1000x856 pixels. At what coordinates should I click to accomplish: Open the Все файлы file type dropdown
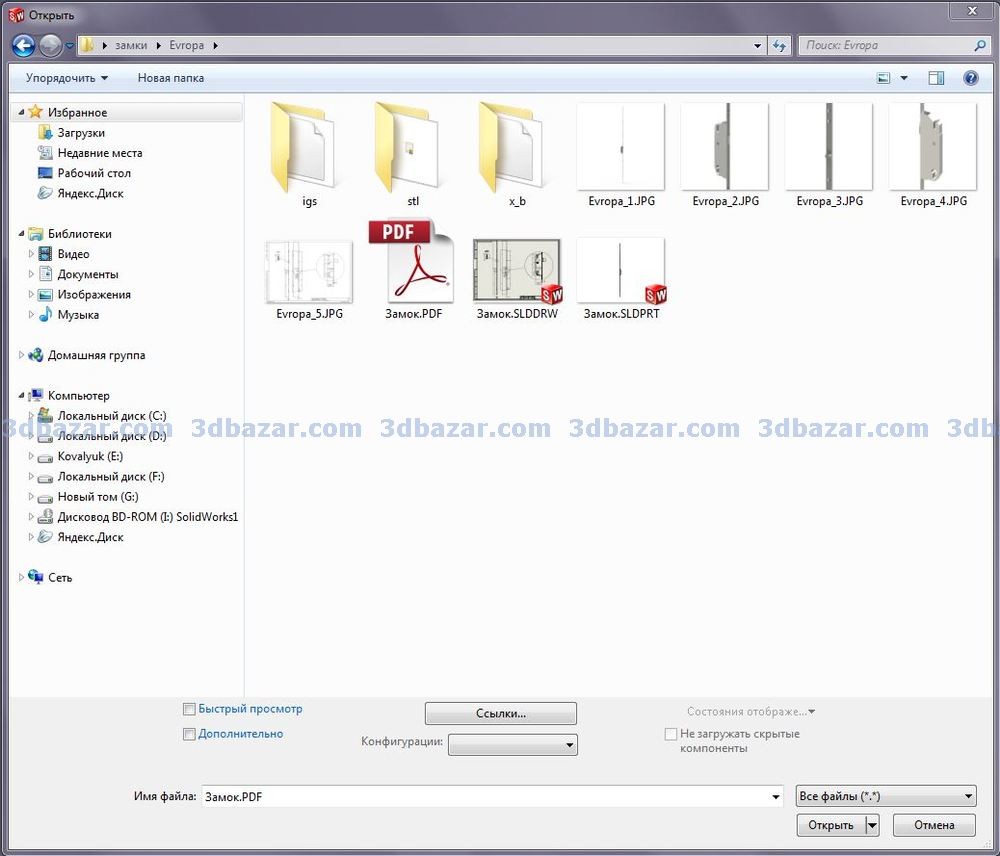tap(885, 796)
